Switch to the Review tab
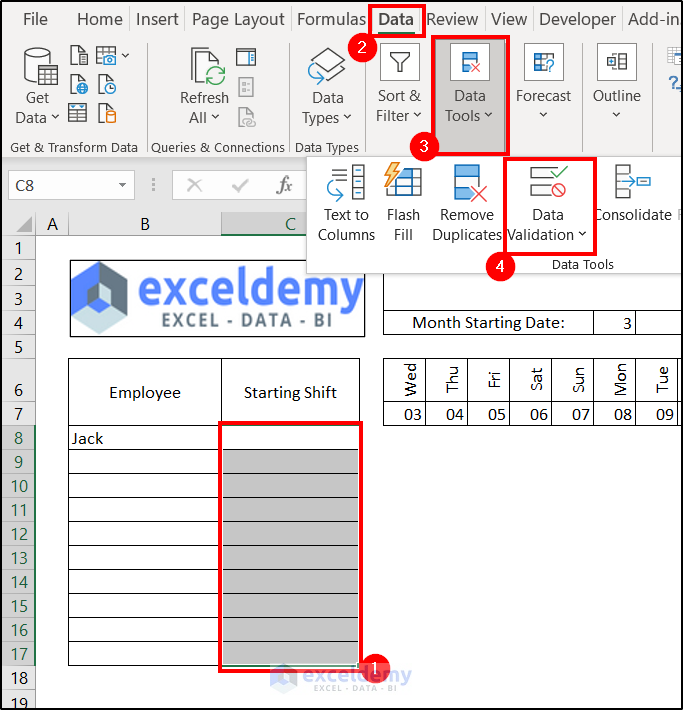The image size is (683, 710). point(452,19)
